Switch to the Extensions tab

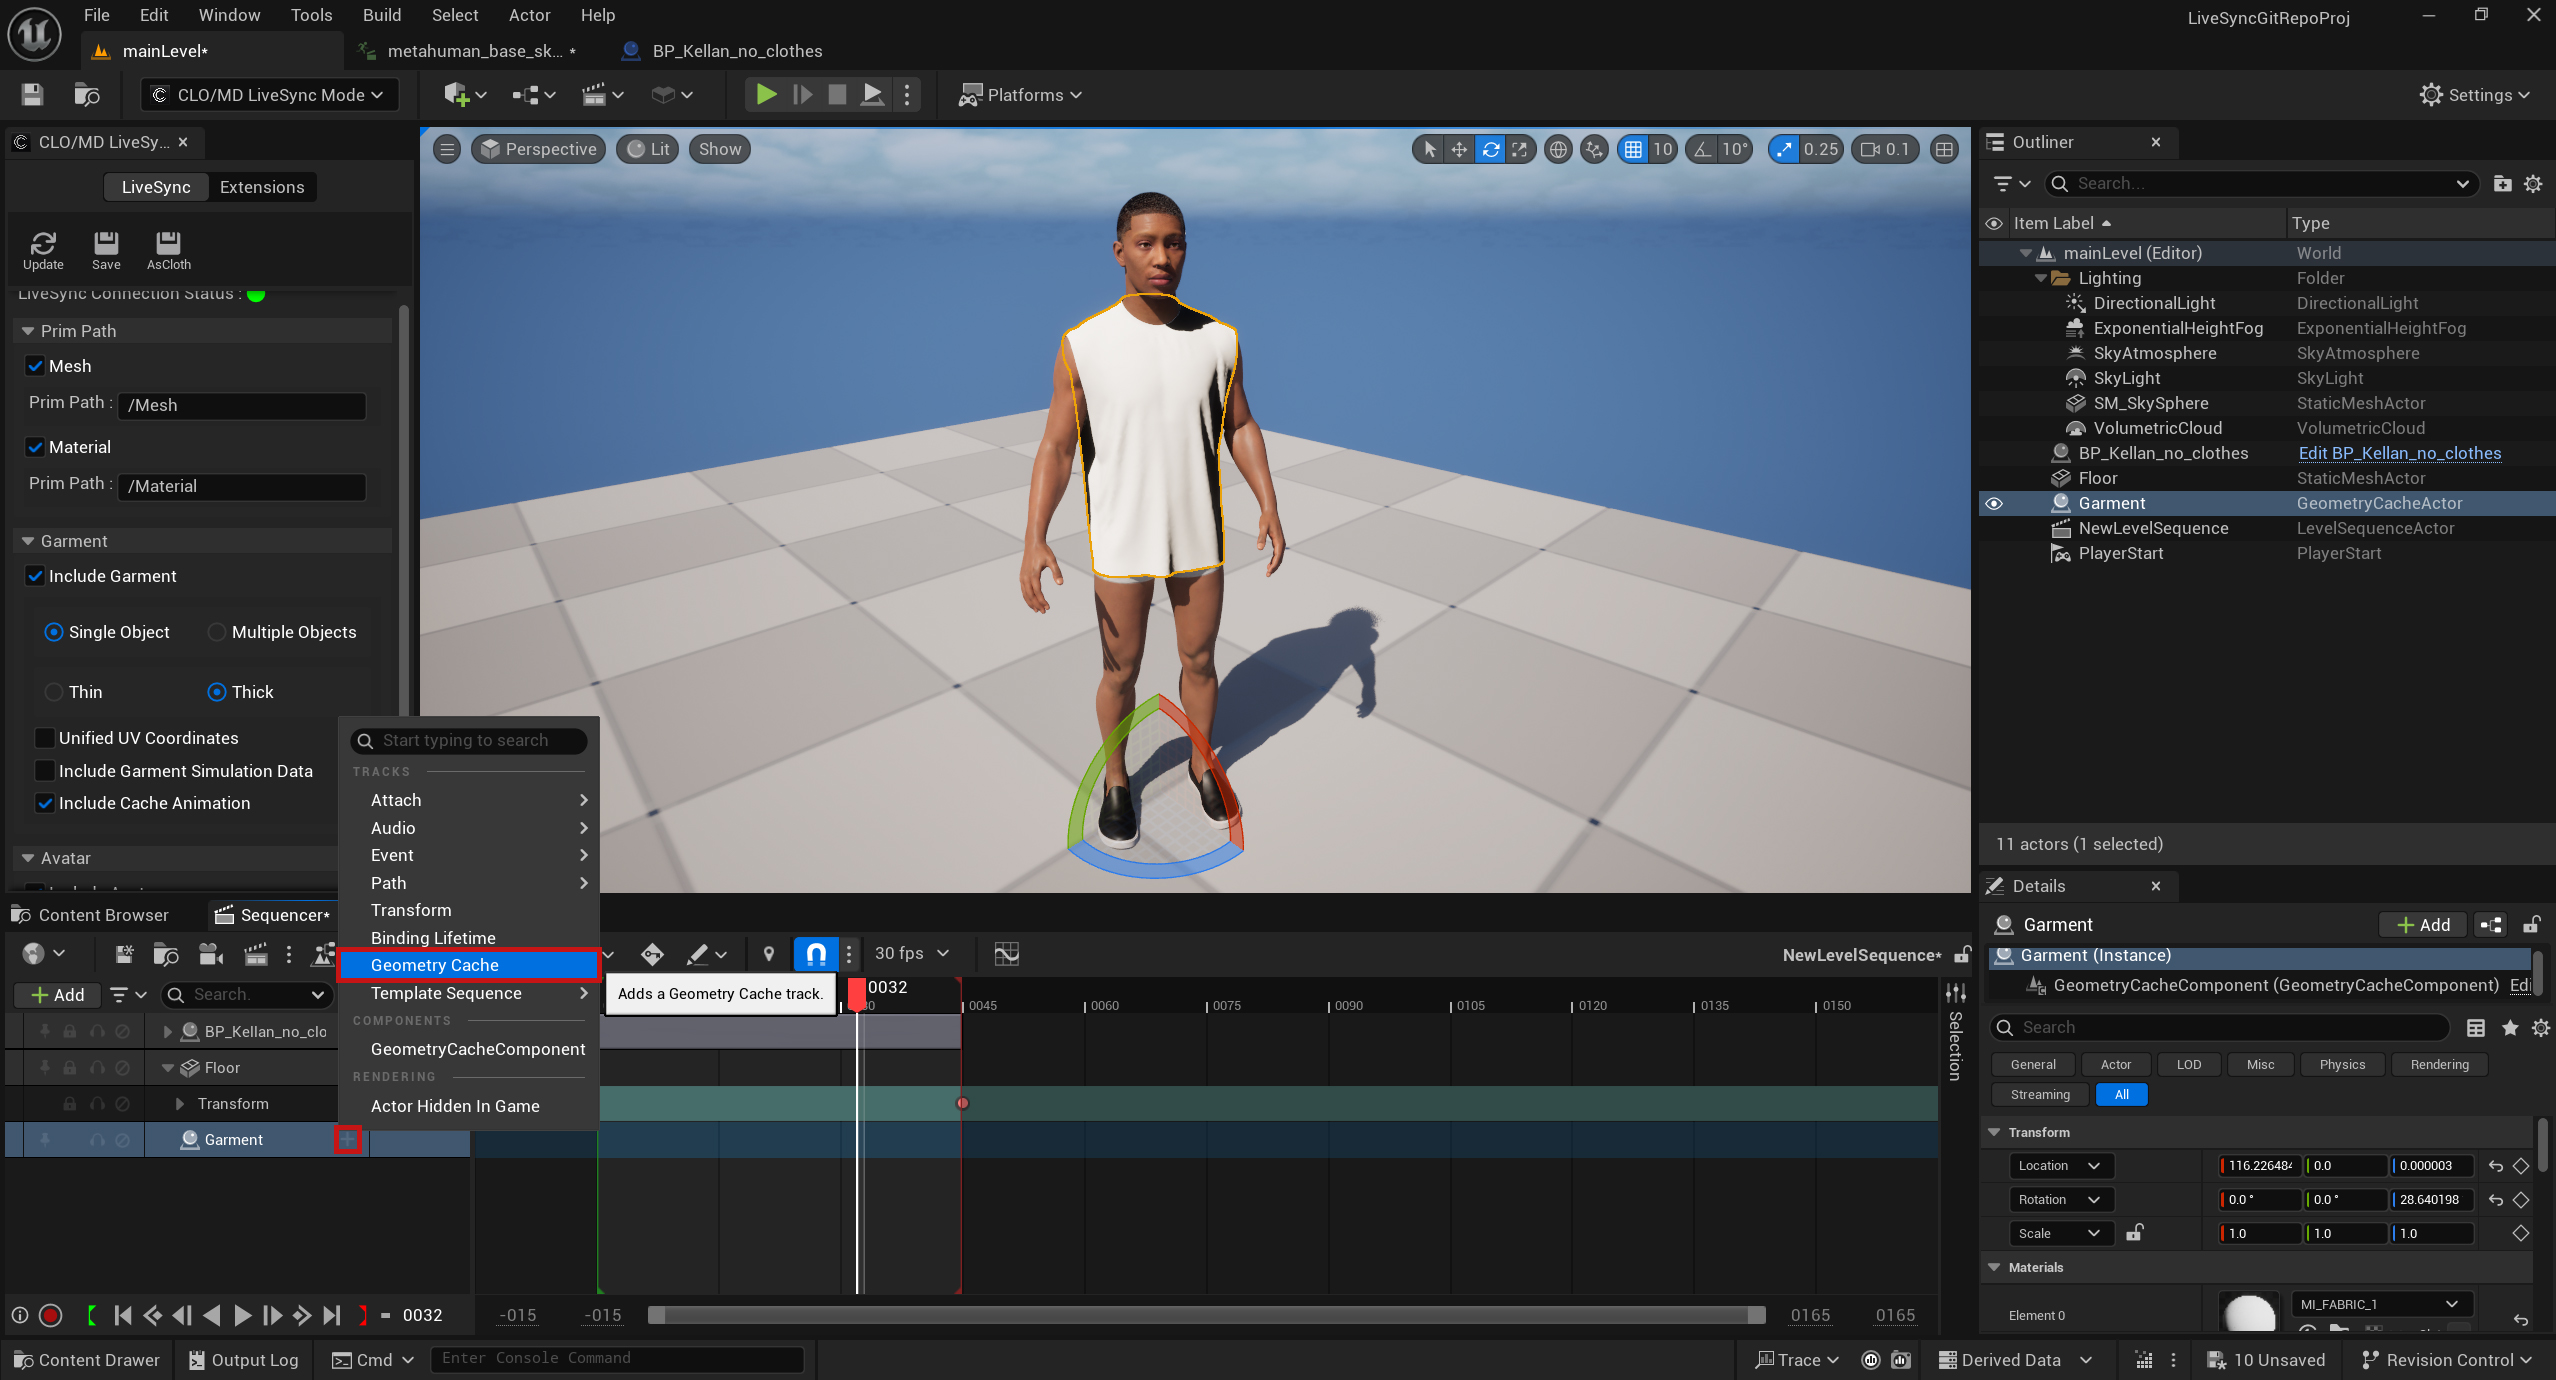[262, 187]
